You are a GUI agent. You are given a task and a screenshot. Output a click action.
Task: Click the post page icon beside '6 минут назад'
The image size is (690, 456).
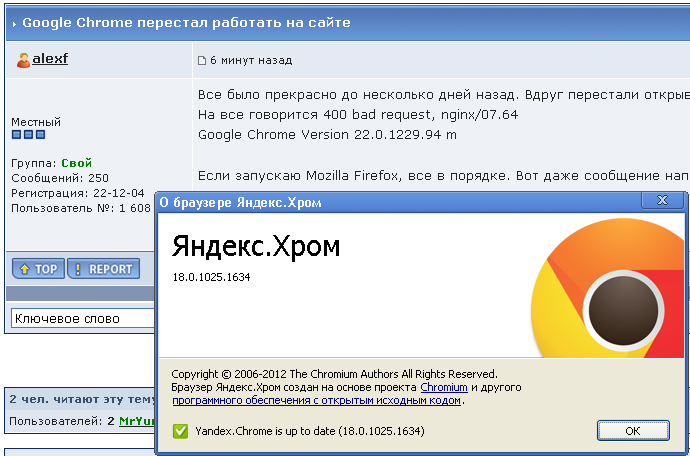(x=202, y=60)
